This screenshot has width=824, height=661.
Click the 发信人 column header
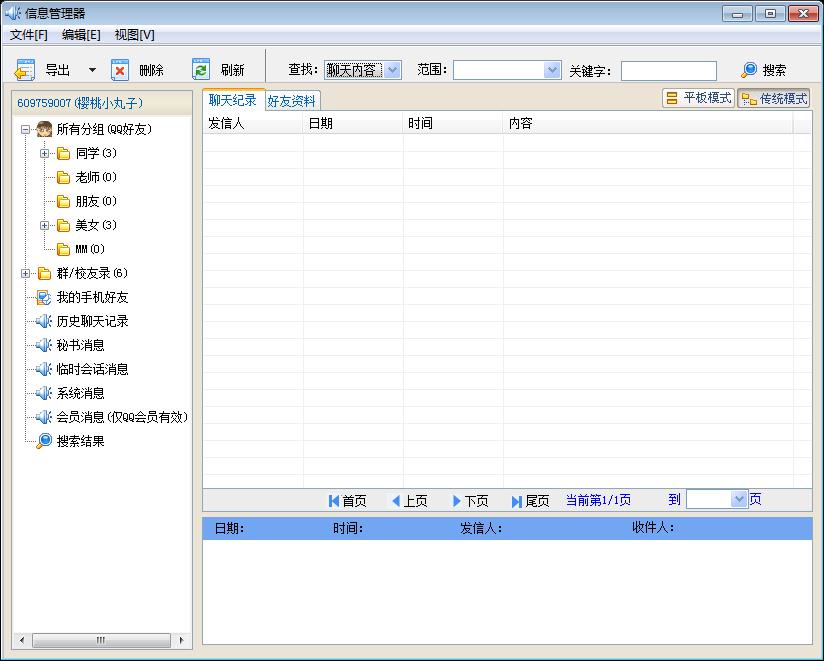point(253,123)
